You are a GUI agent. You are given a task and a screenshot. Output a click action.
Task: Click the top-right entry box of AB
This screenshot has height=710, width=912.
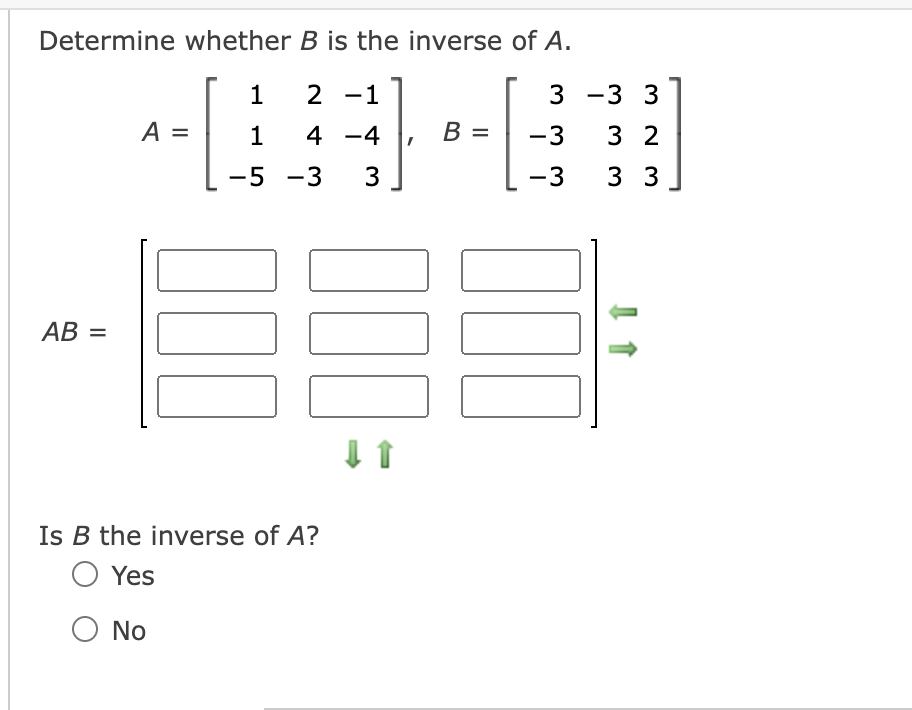point(522,268)
